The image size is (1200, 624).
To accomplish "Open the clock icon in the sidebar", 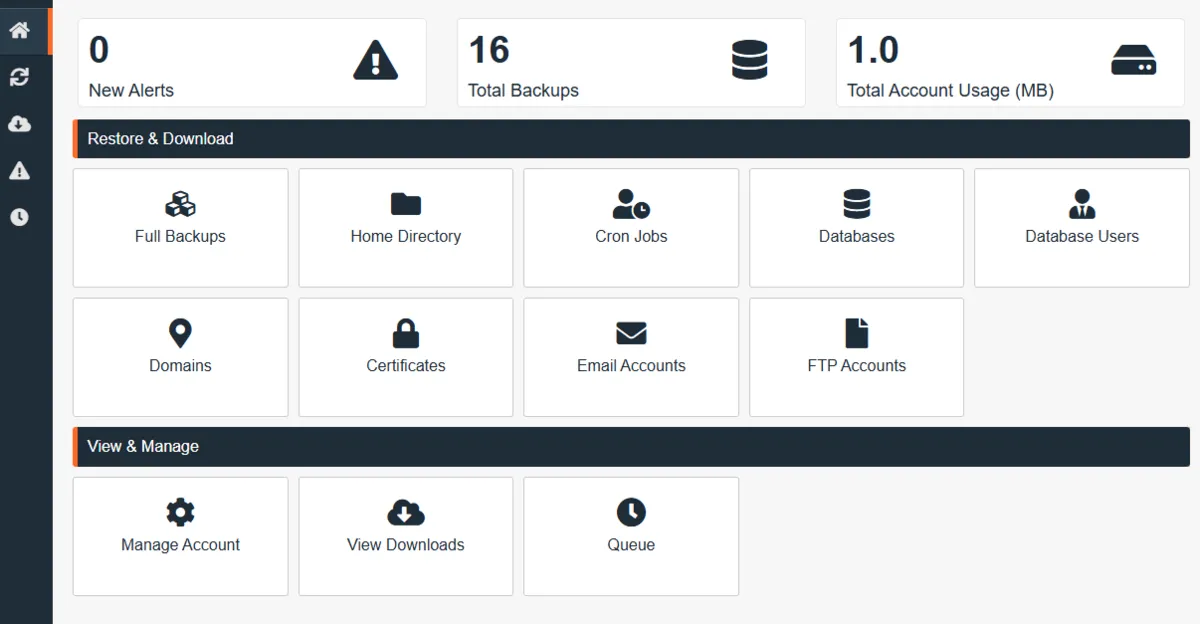I will [19, 217].
